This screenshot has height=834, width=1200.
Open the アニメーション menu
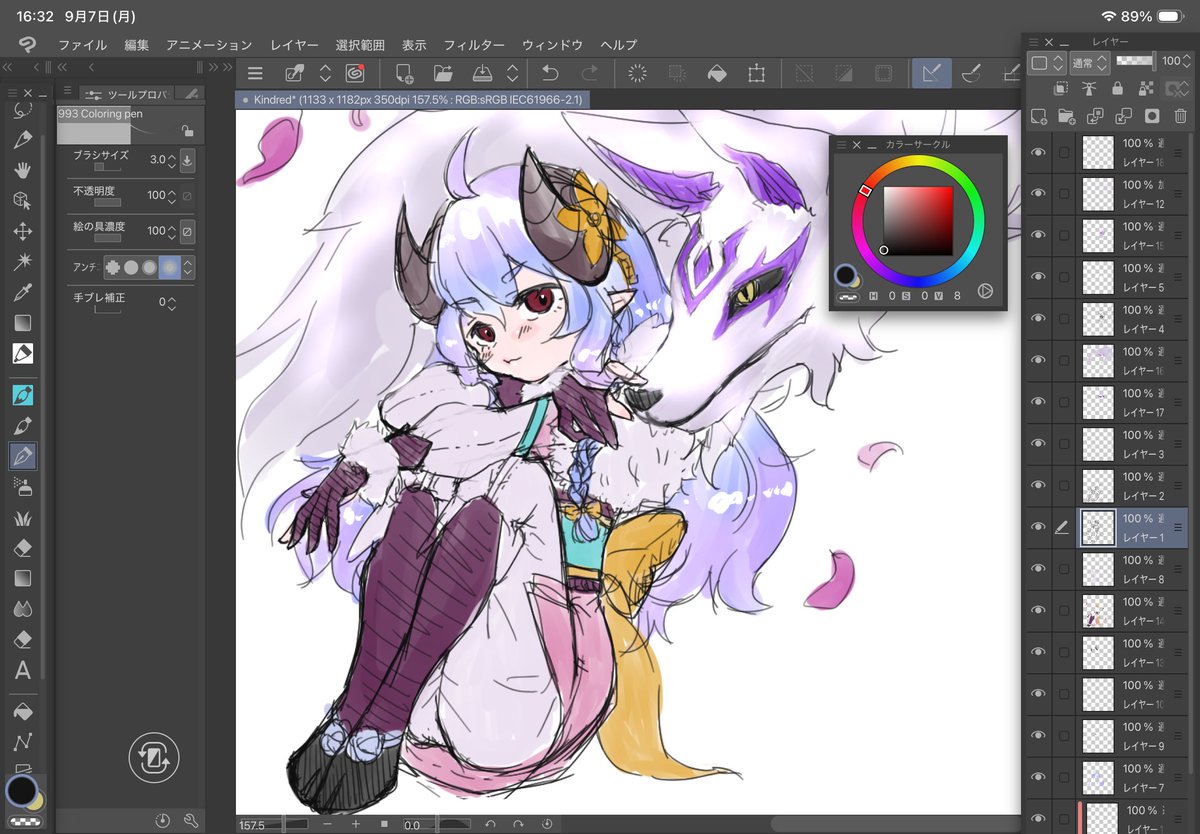point(209,45)
